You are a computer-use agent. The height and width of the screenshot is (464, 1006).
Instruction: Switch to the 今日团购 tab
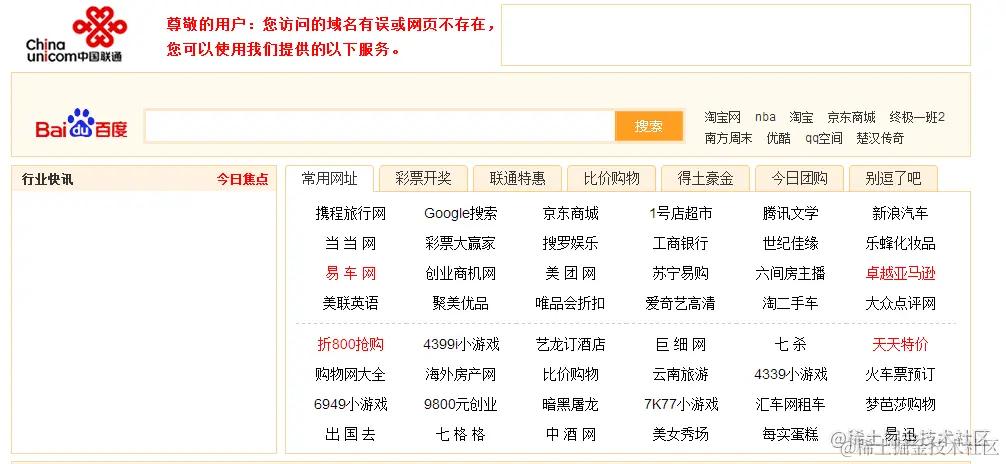[x=799, y=178]
